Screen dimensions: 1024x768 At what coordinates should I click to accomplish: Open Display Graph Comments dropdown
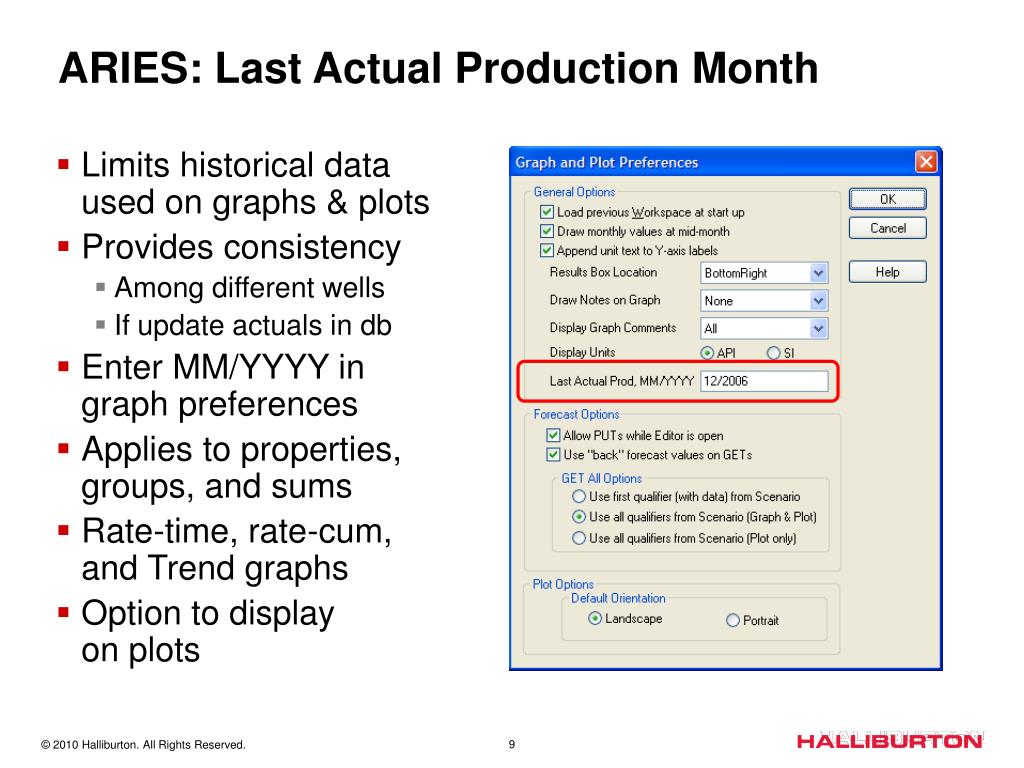coord(818,328)
